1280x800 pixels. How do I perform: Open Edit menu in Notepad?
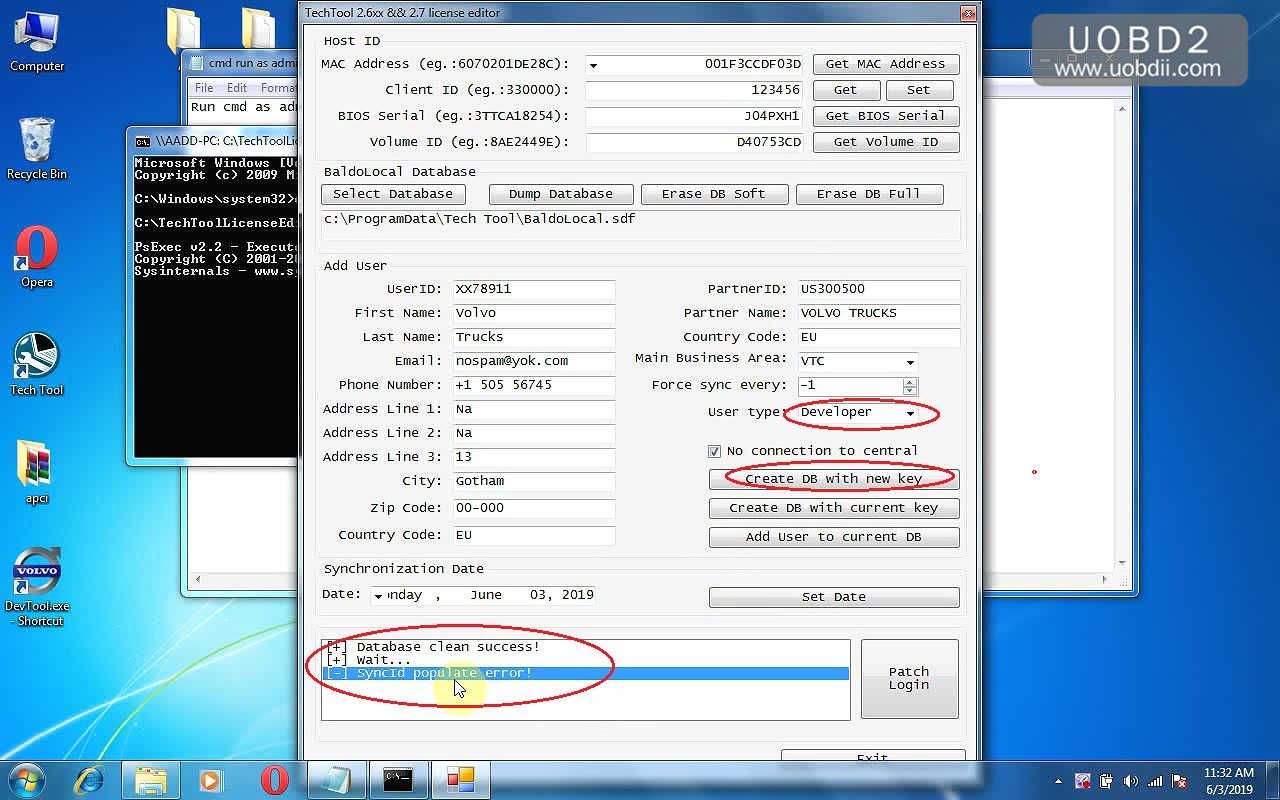[237, 88]
